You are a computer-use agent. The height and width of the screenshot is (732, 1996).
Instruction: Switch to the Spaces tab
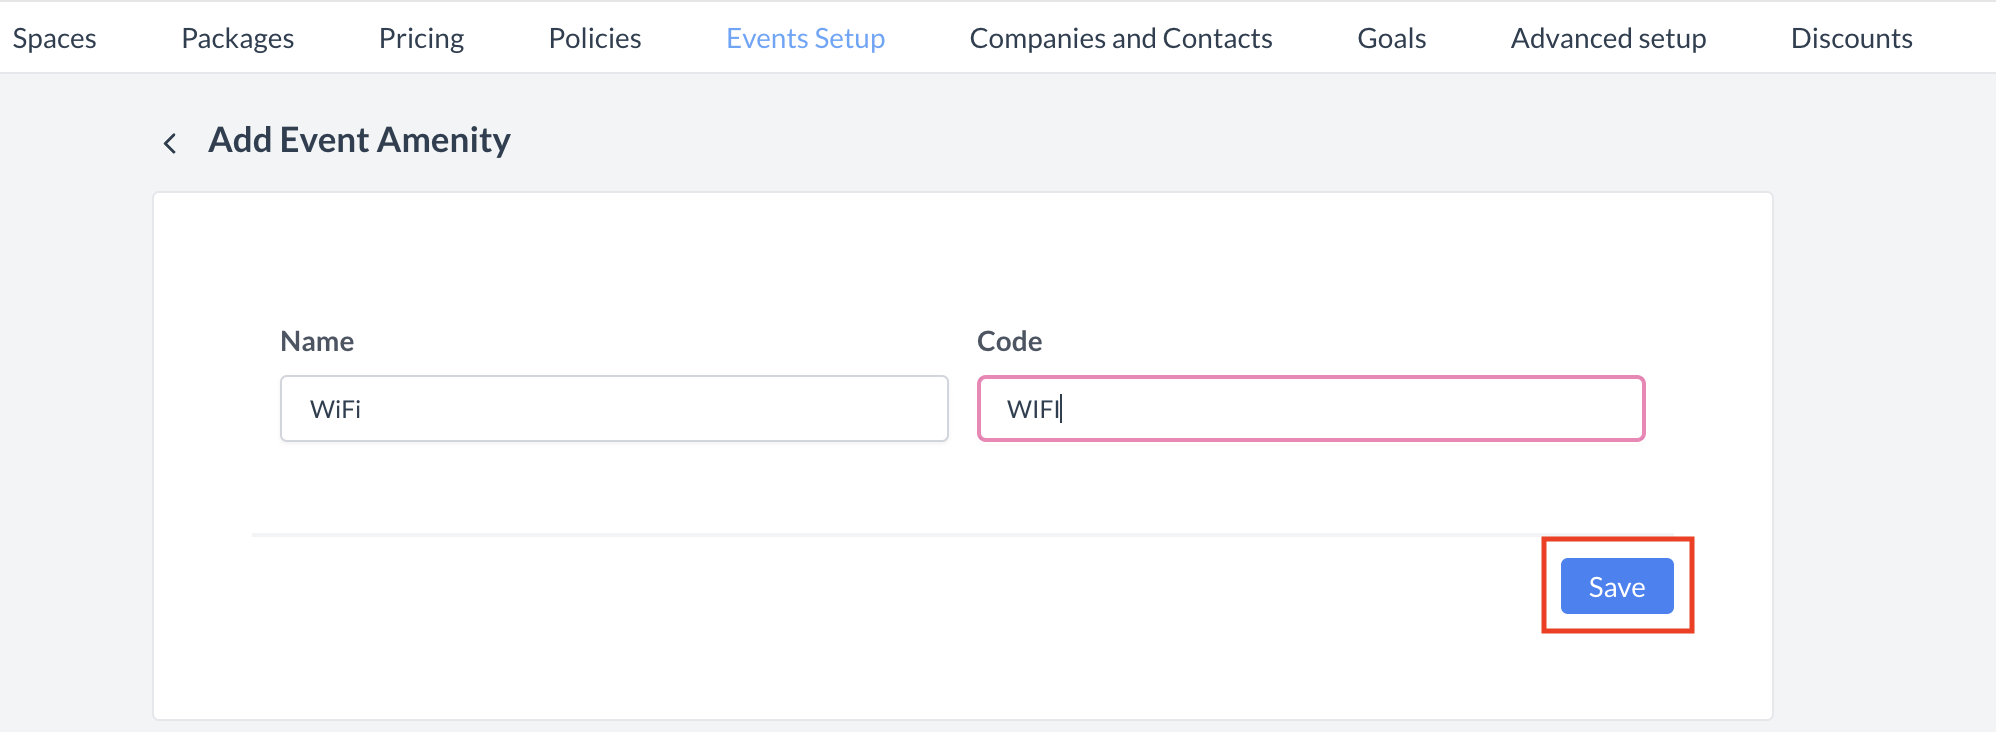[54, 38]
